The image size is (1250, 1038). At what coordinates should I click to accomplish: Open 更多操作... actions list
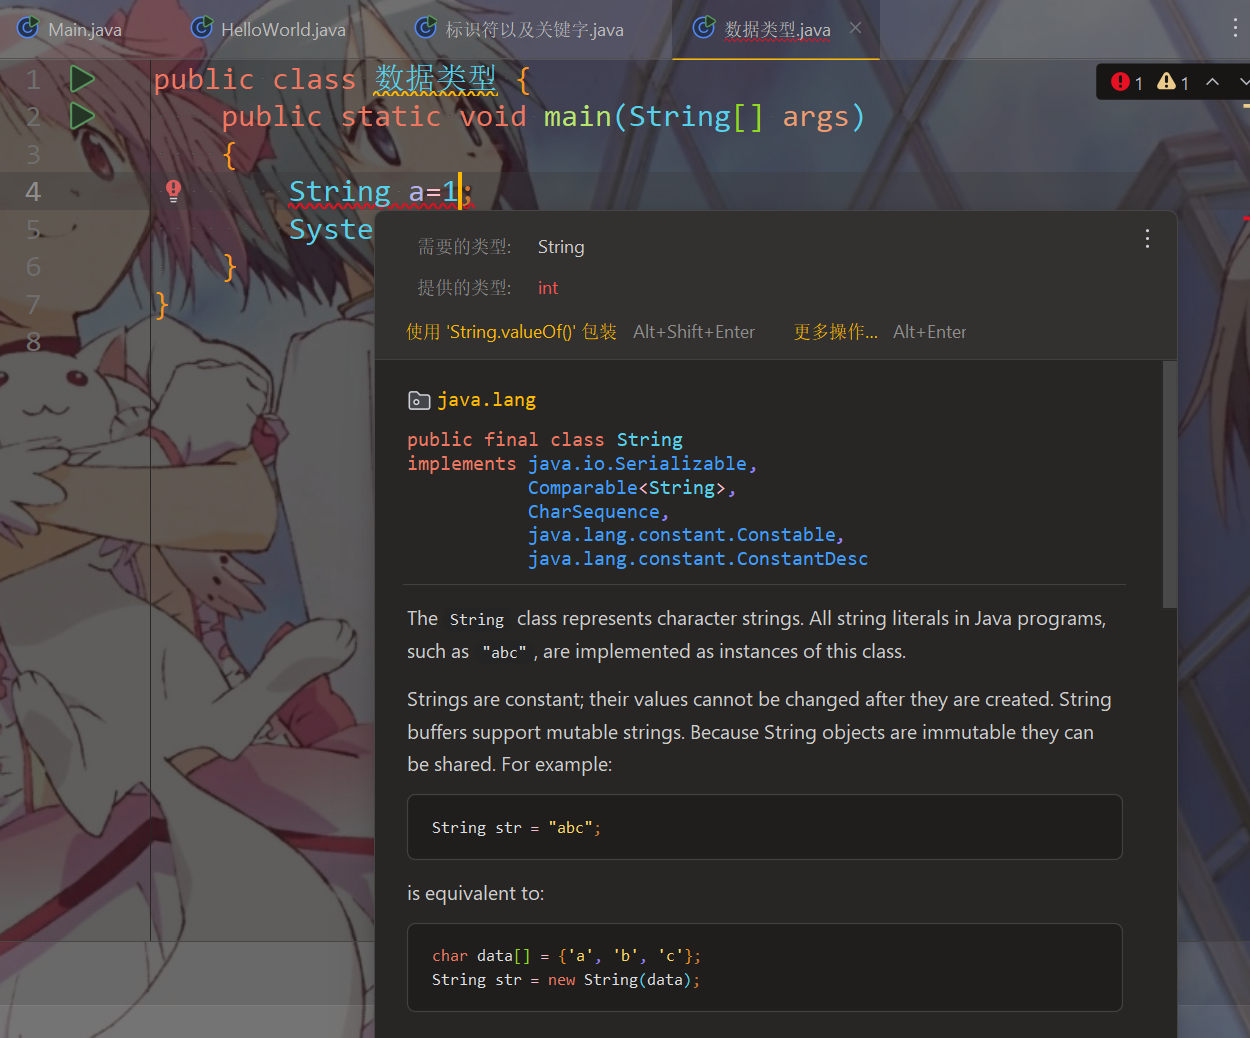[835, 332]
